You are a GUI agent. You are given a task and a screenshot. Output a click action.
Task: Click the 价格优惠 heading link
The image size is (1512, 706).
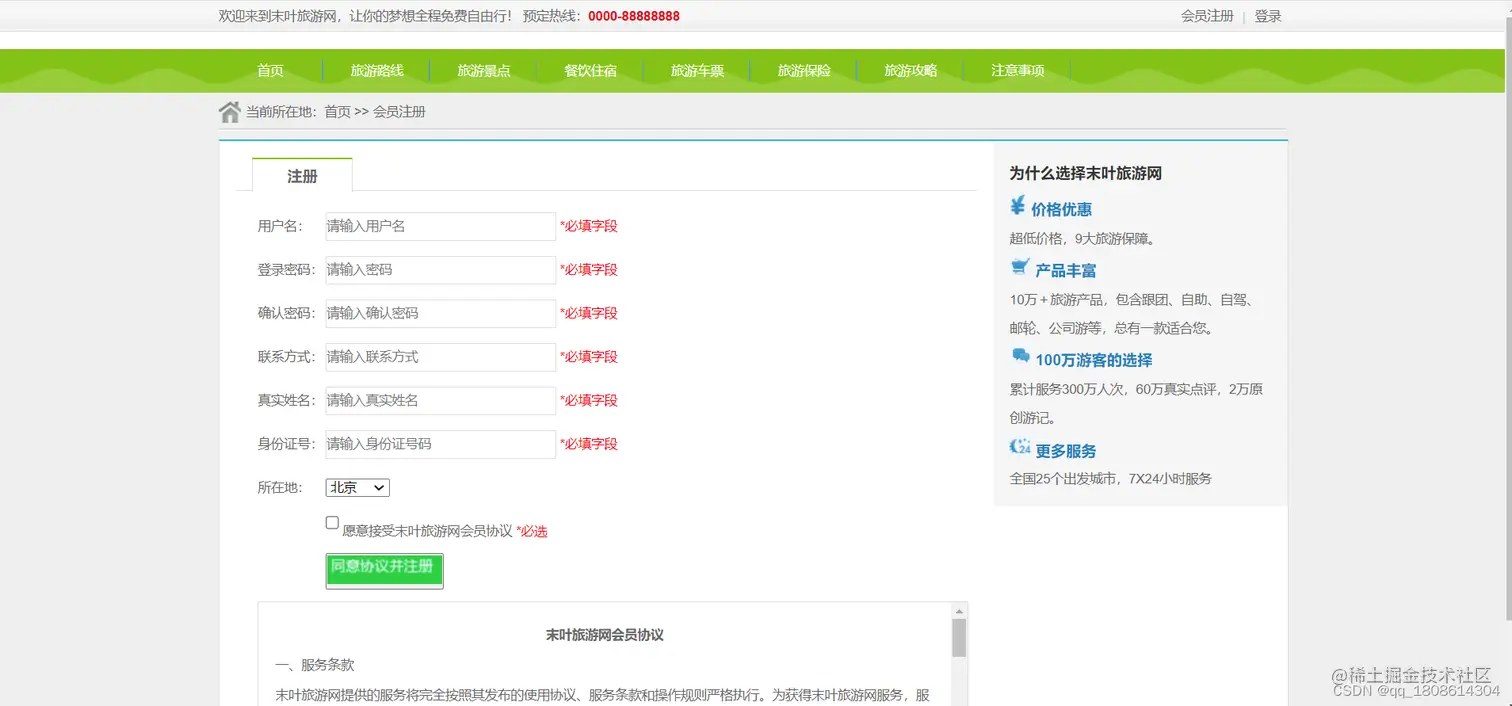point(1061,209)
